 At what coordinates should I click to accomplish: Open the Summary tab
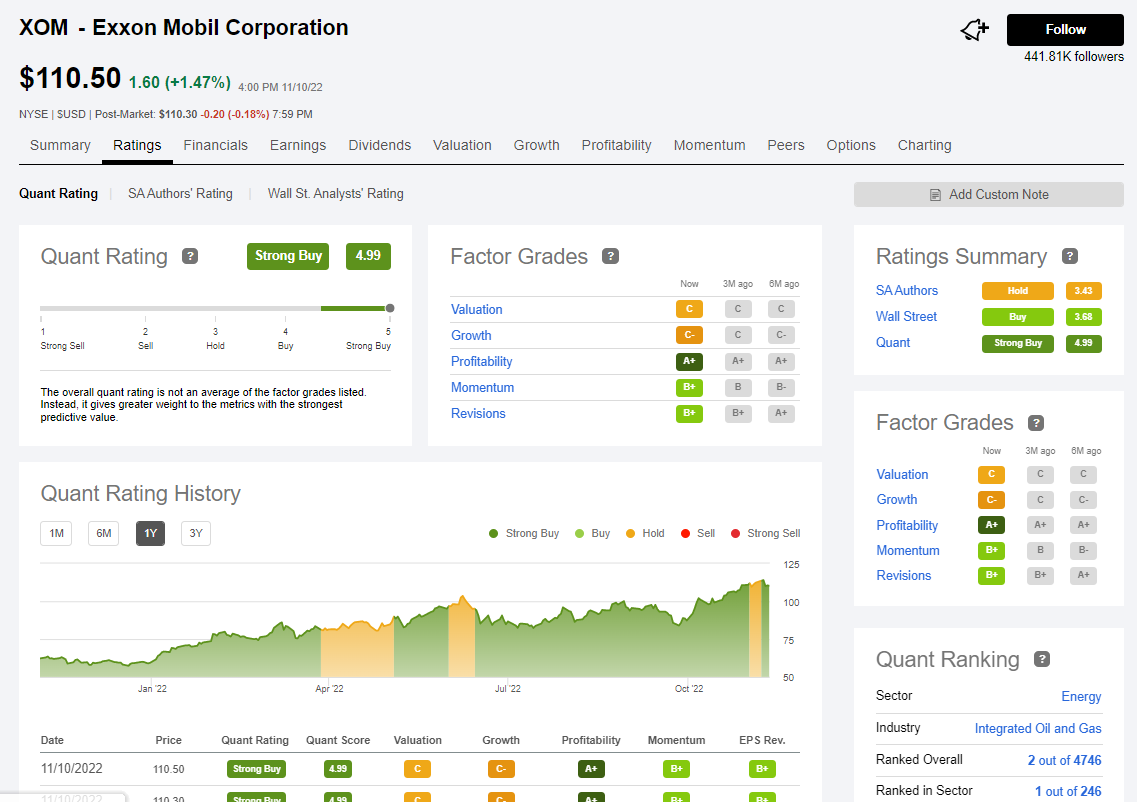pyautogui.click(x=60, y=145)
